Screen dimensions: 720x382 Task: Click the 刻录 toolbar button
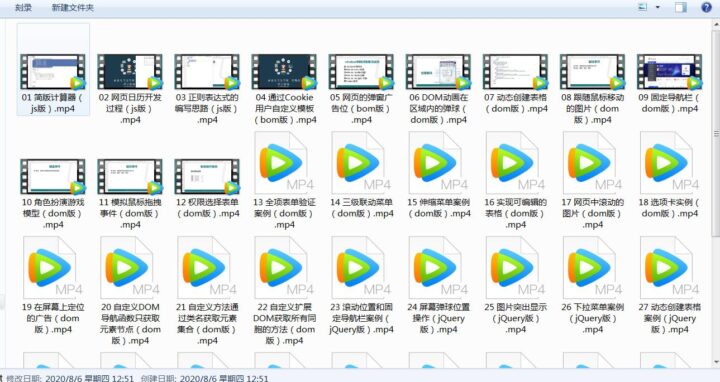pos(23,7)
